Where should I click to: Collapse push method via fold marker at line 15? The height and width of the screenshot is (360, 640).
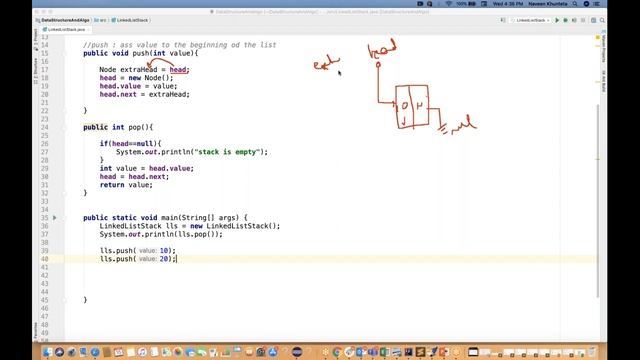(64, 53)
